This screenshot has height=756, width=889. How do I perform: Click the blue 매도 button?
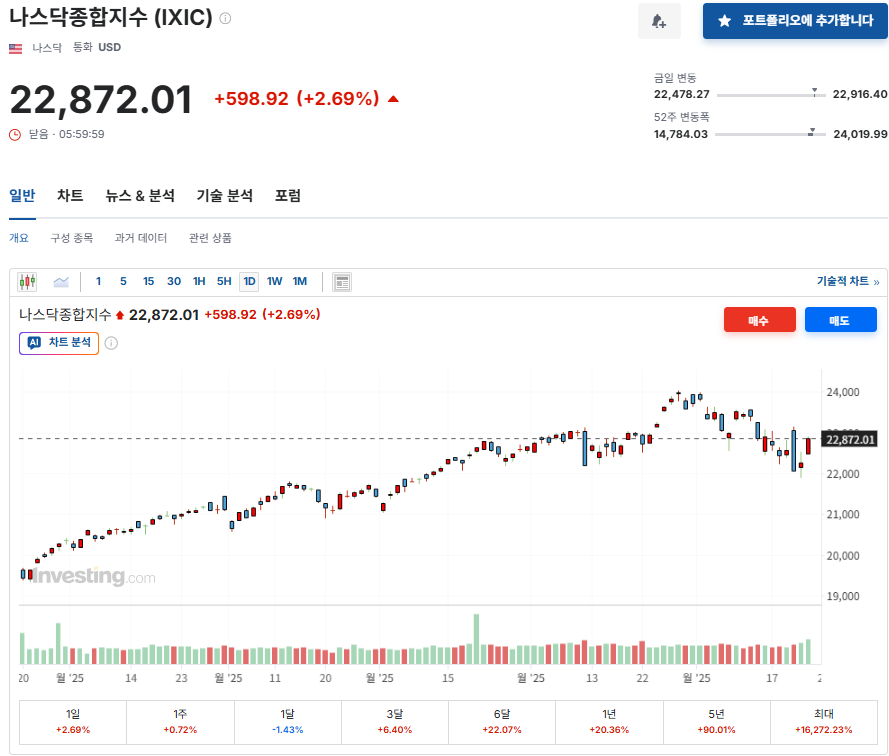coord(840,320)
